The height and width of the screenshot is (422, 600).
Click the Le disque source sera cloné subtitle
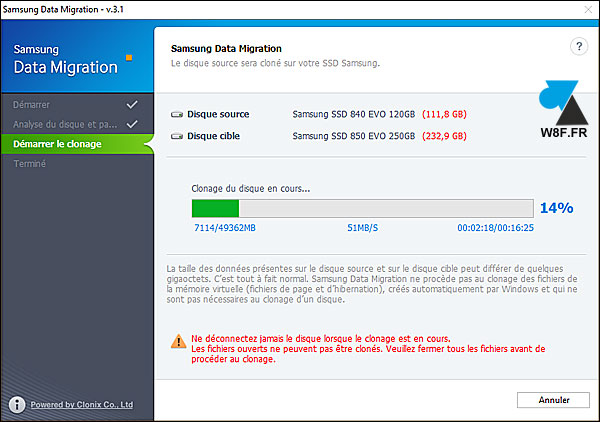(x=275, y=63)
